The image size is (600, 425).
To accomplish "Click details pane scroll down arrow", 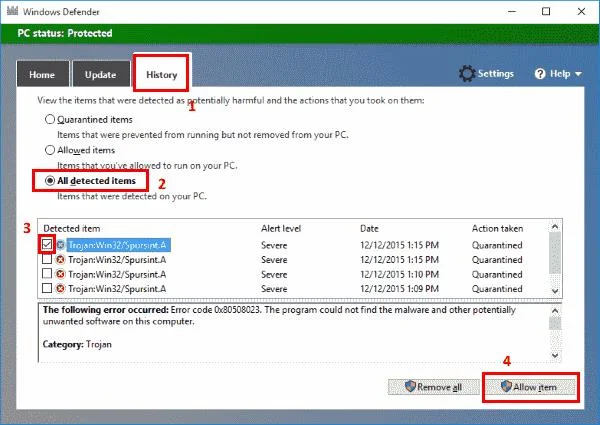I will [x=555, y=355].
